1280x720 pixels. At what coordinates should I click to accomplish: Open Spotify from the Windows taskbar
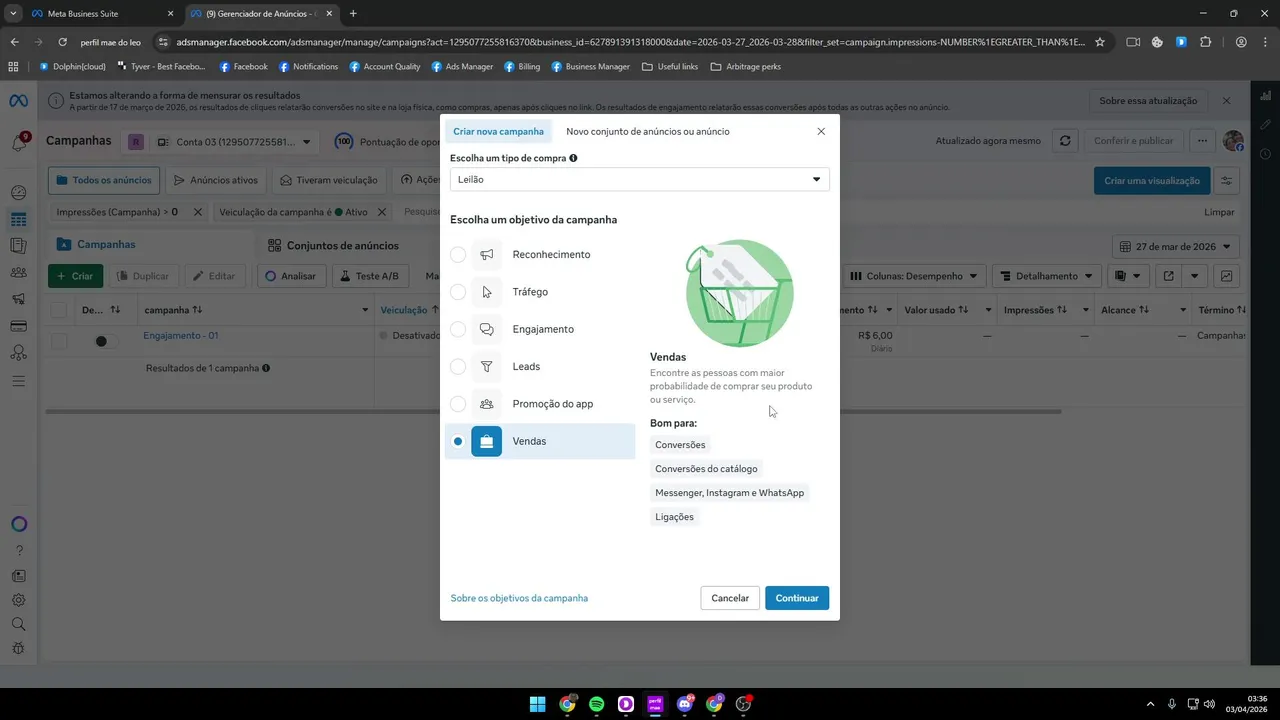[596, 704]
